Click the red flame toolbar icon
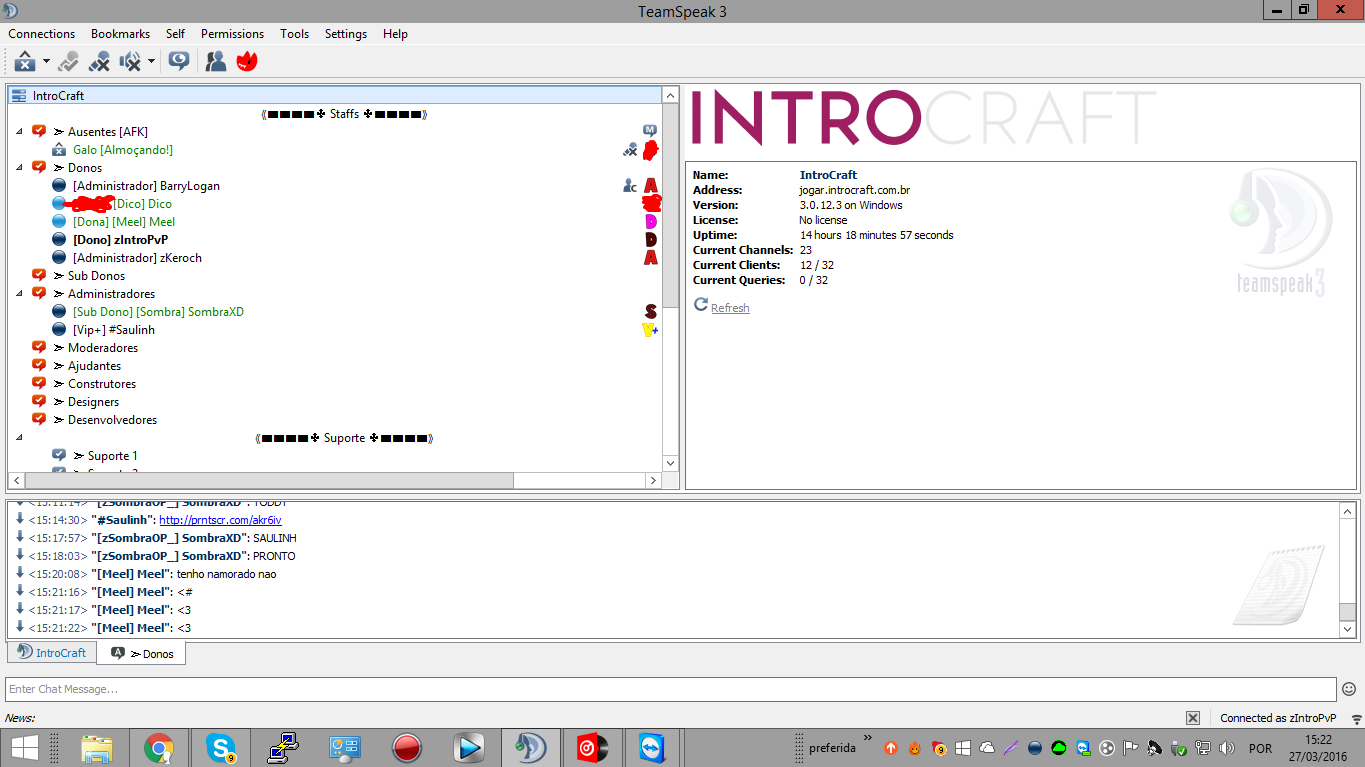Image resolution: width=1365 pixels, height=767 pixels. [x=247, y=62]
